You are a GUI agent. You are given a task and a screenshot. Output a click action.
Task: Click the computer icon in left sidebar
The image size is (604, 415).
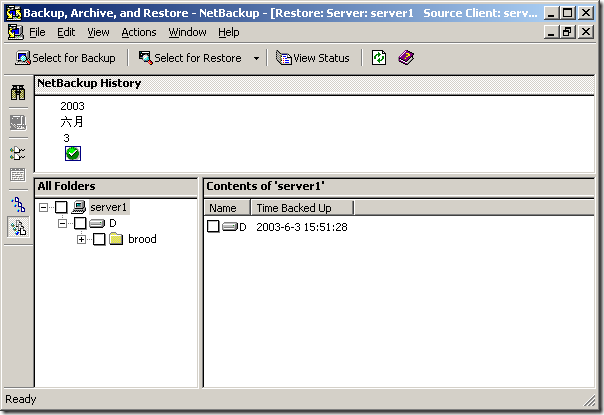coord(18,123)
